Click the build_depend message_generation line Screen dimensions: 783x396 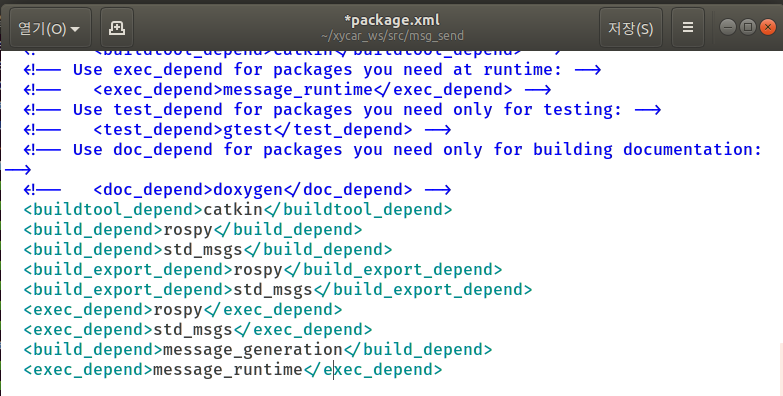pos(258,349)
